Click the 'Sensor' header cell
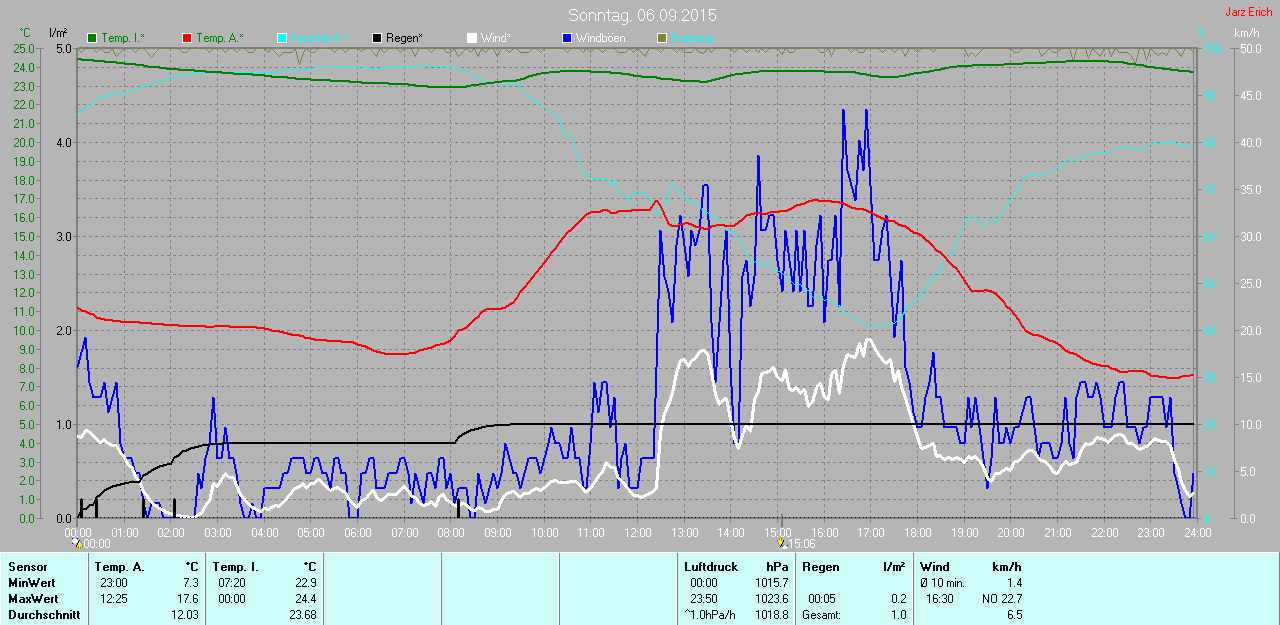 pos(27,567)
